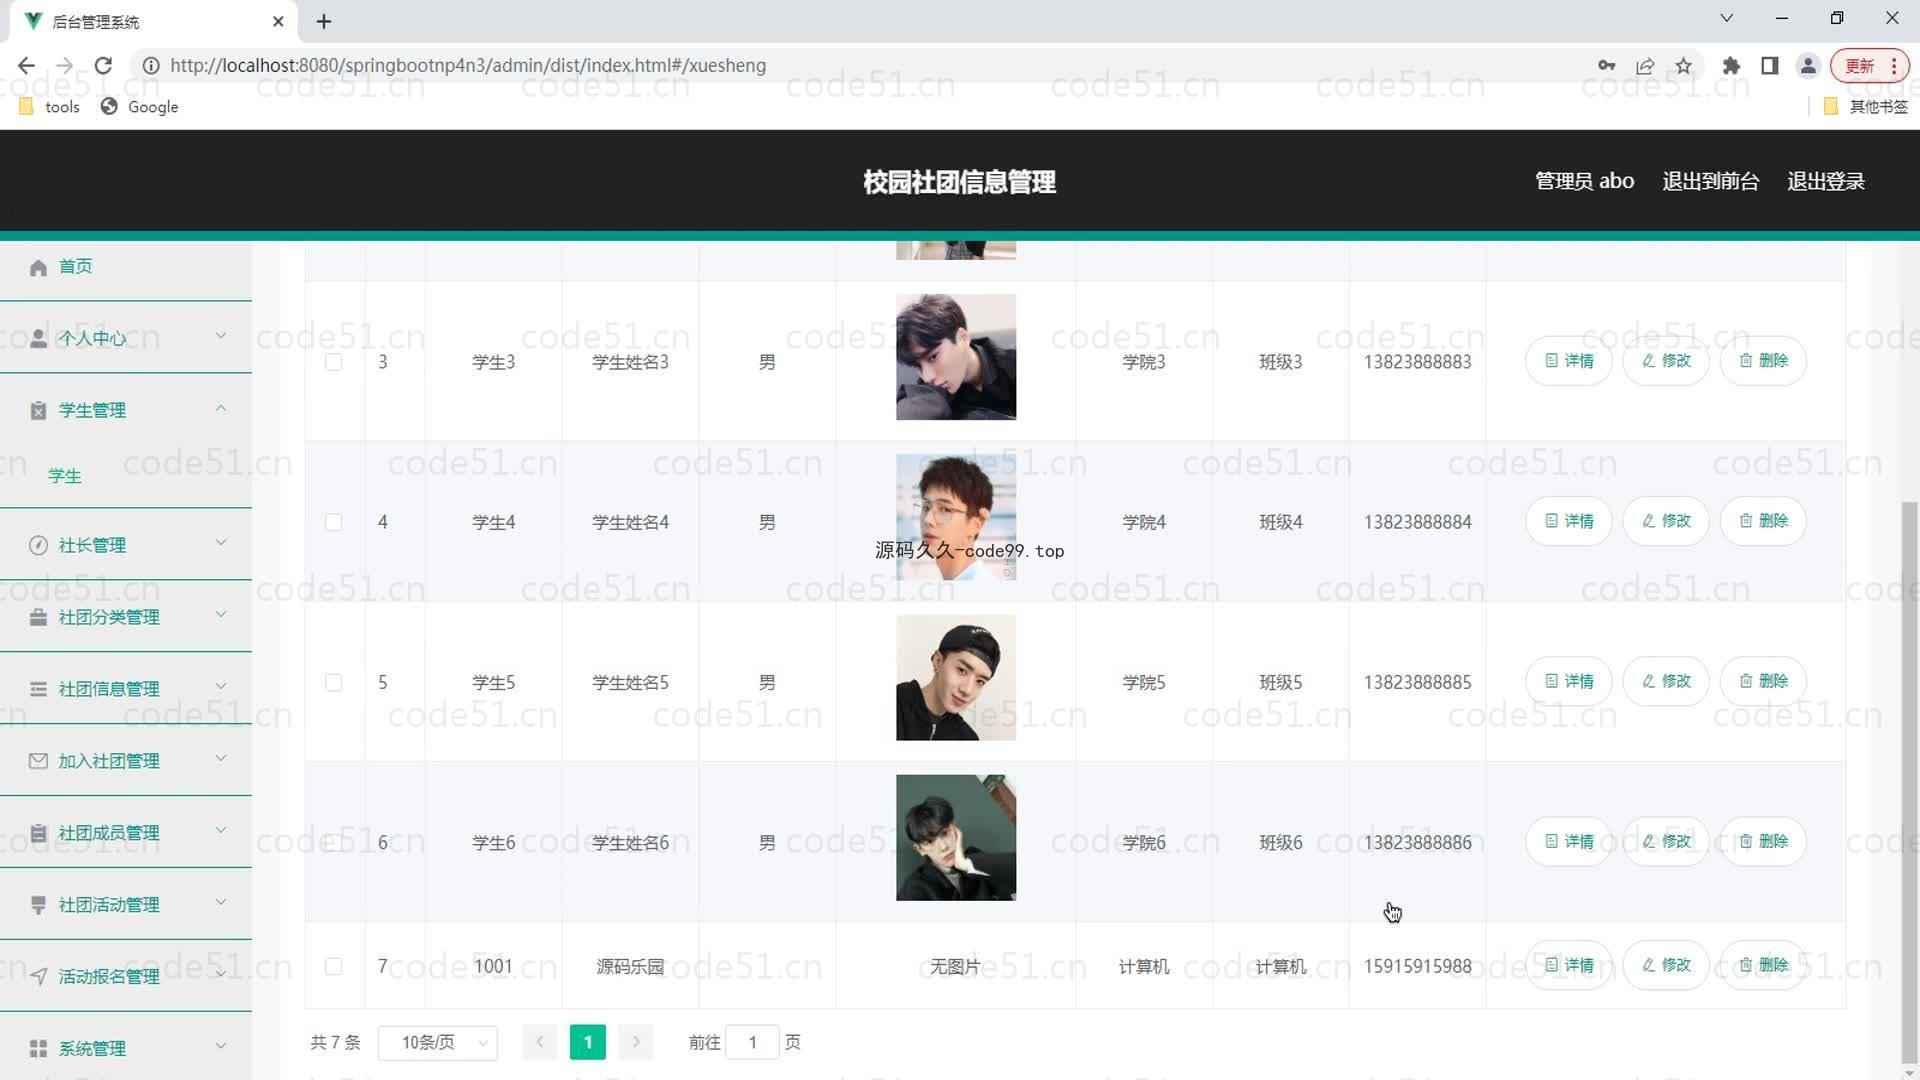Open the tools bookmarks folder
This screenshot has height=1080, width=1920.
pos(48,107)
